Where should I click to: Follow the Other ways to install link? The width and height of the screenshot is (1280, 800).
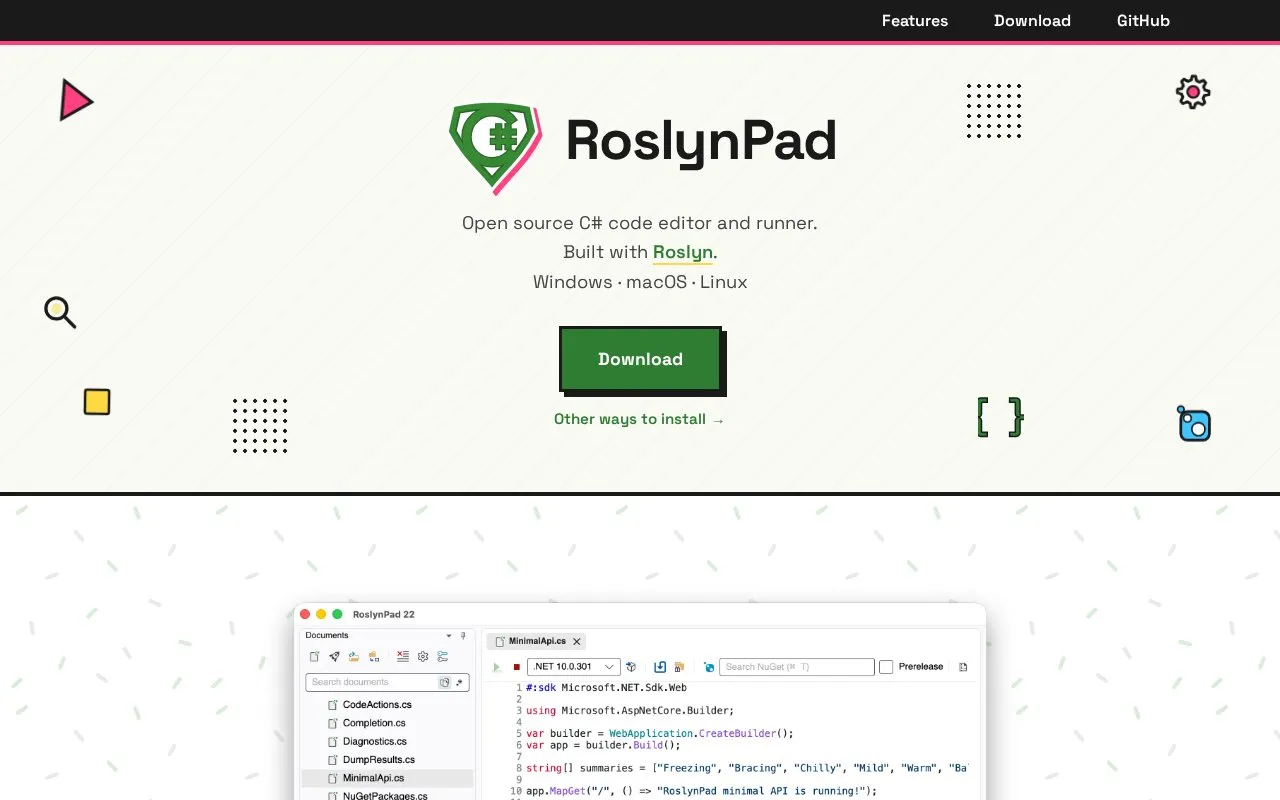click(x=640, y=419)
